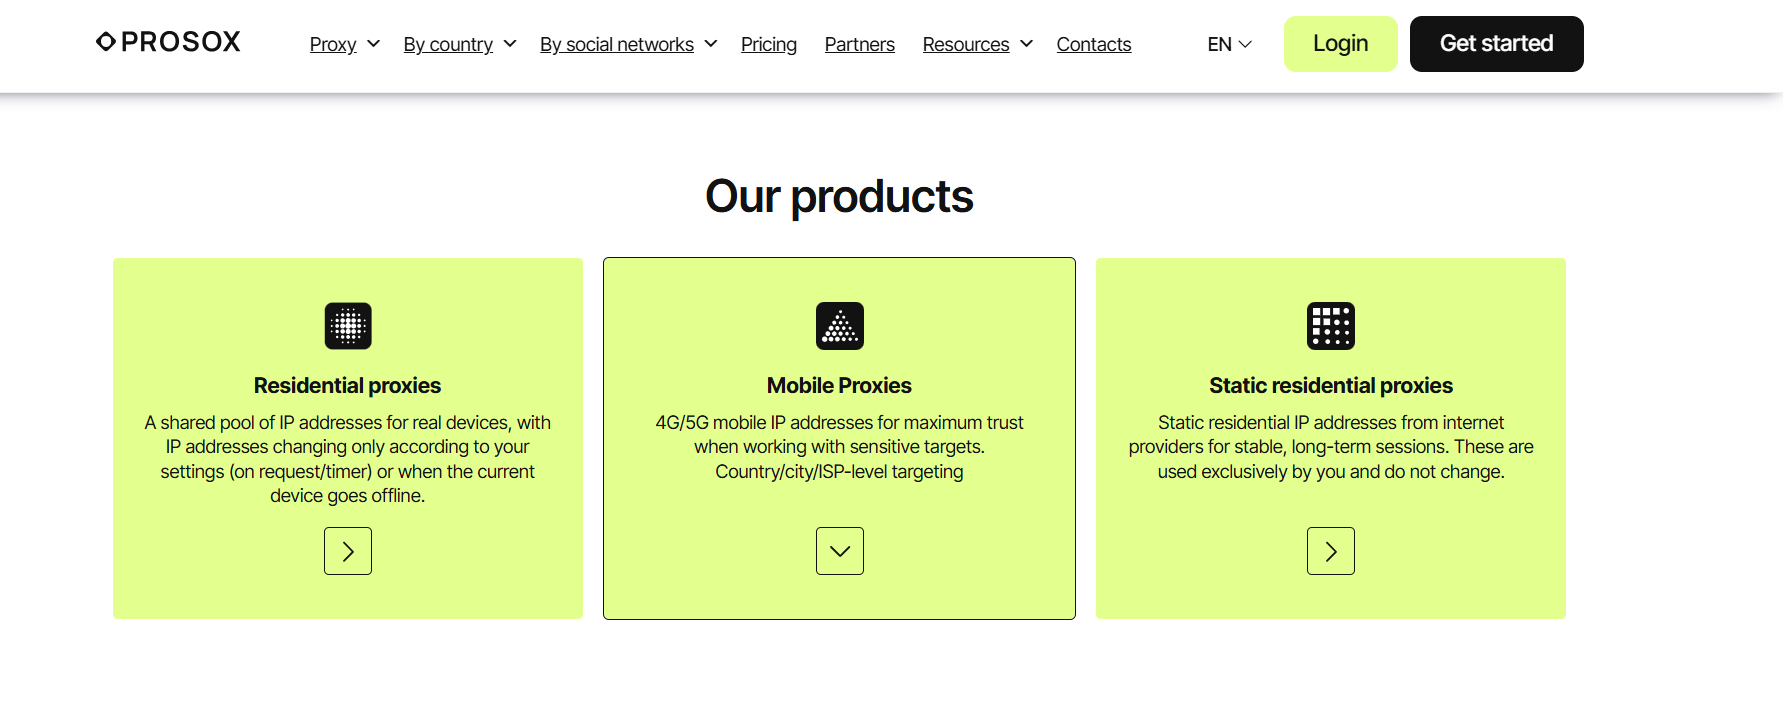Go to the Pricing page

(769, 45)
